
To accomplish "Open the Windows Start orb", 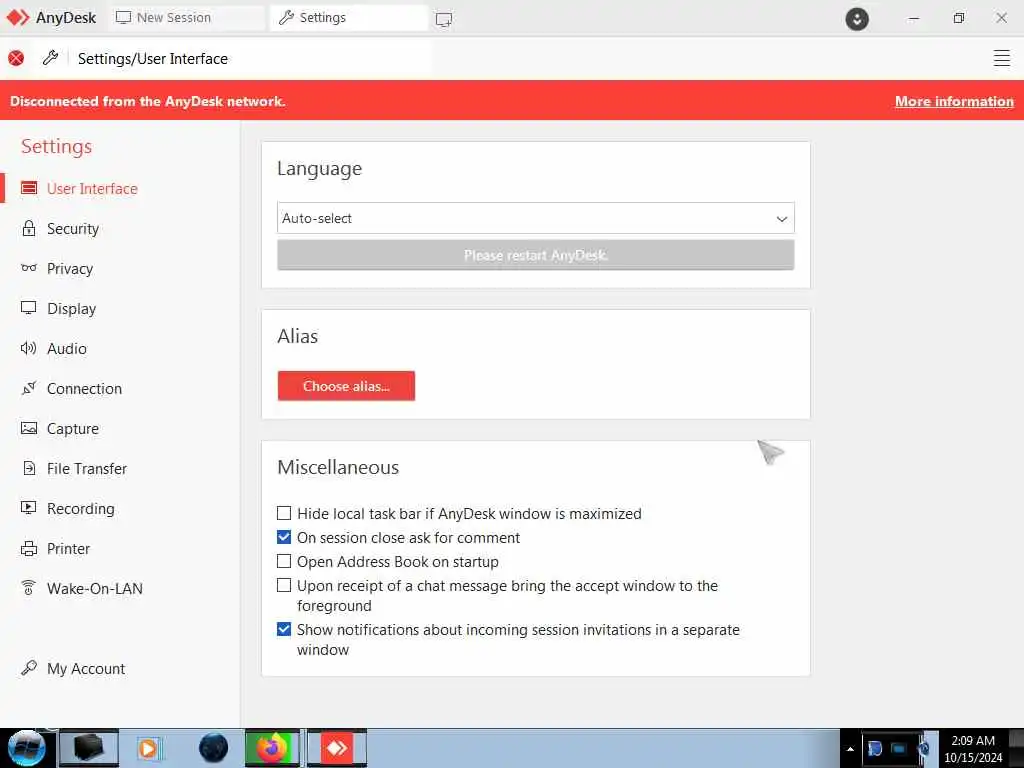I will tap(26, 748).
